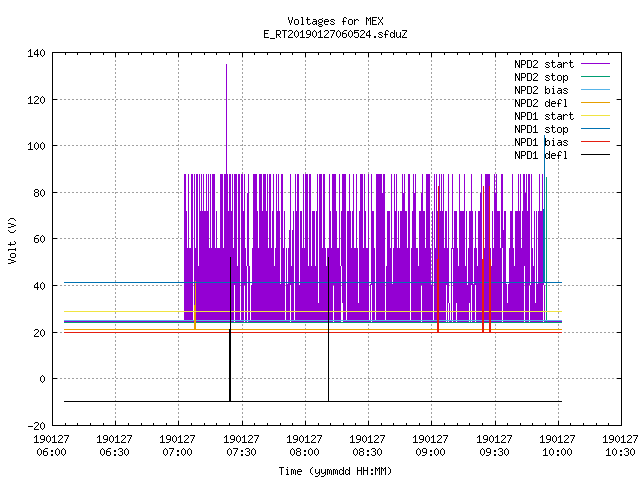
Task: Select the filename E_RT20190127060524.sfduZ
Action: (x=335, y=34)
